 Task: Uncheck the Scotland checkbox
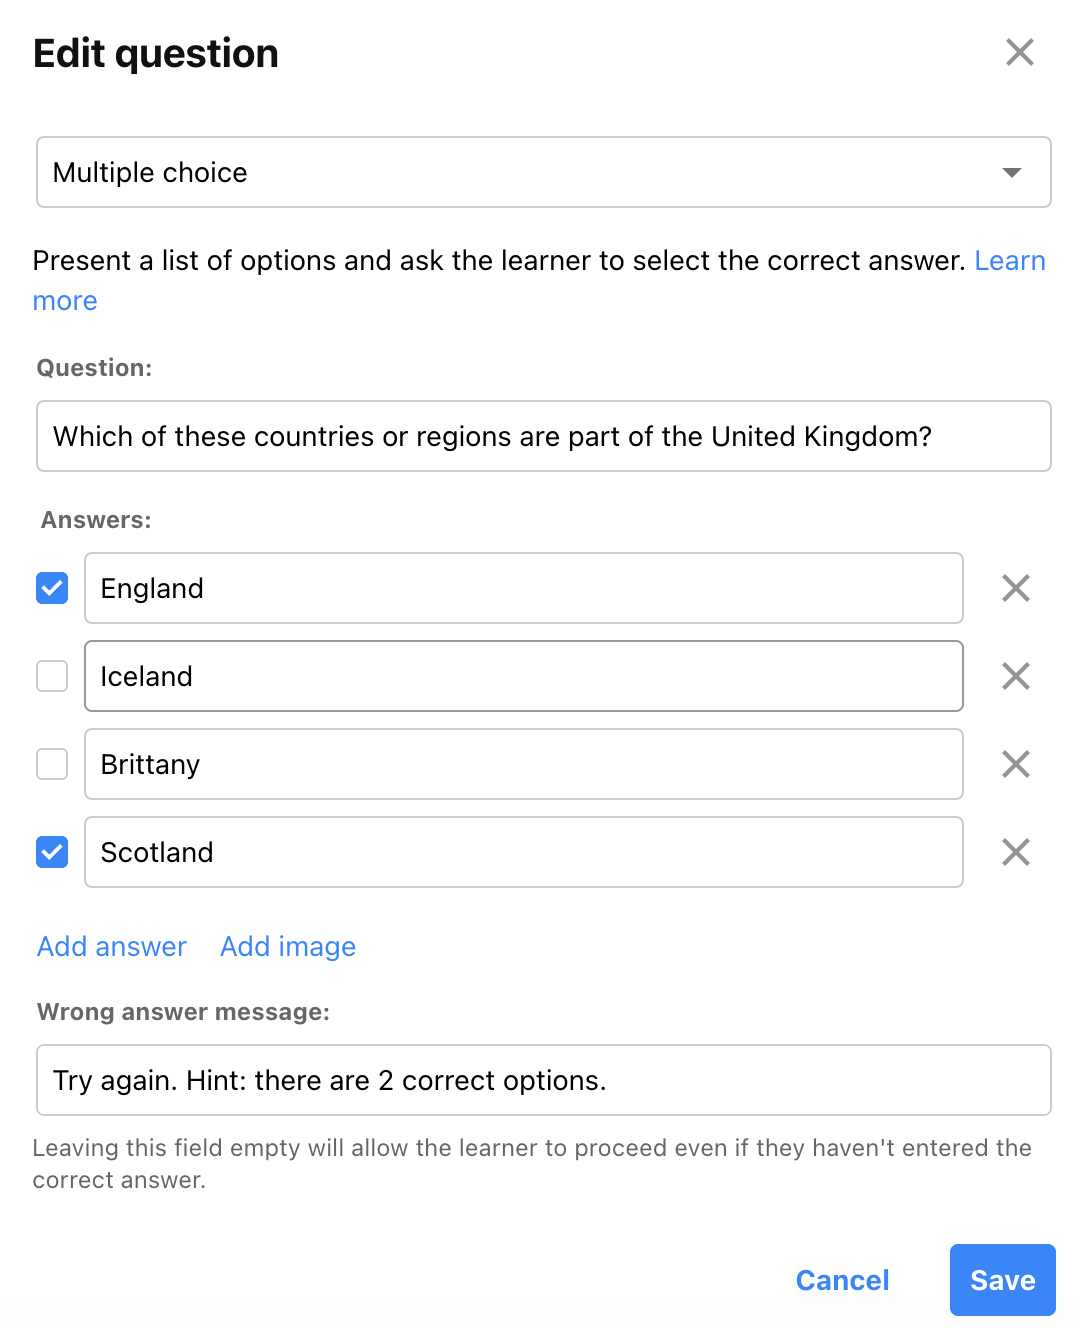click(52, 852)
